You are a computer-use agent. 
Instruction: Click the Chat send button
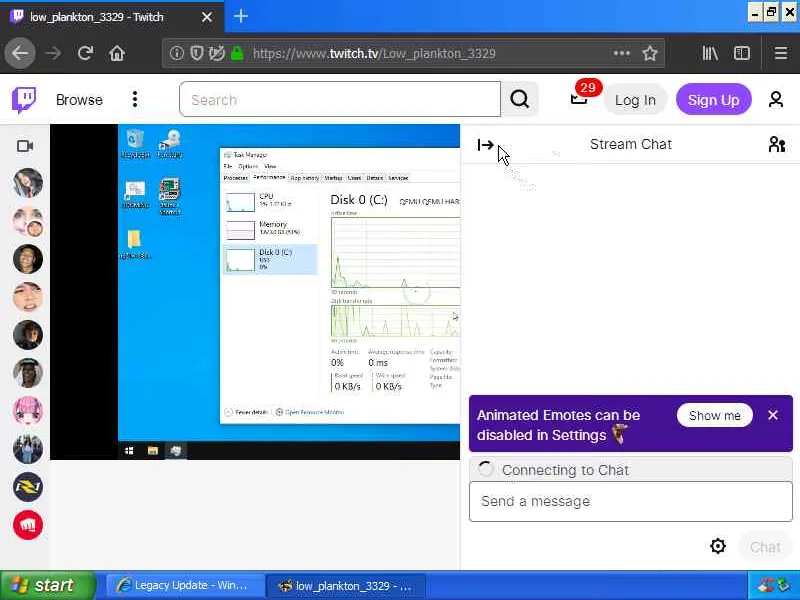pos(765,547)
